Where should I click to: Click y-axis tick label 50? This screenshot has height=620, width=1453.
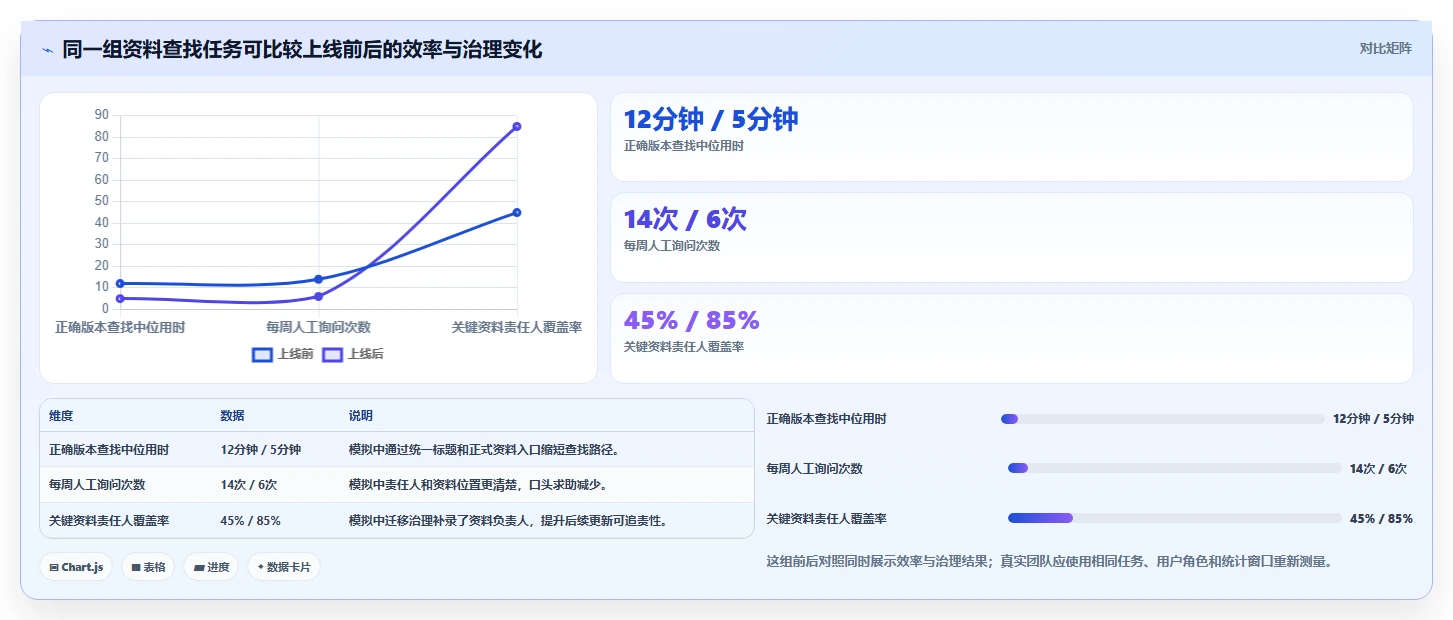point(102,201)
